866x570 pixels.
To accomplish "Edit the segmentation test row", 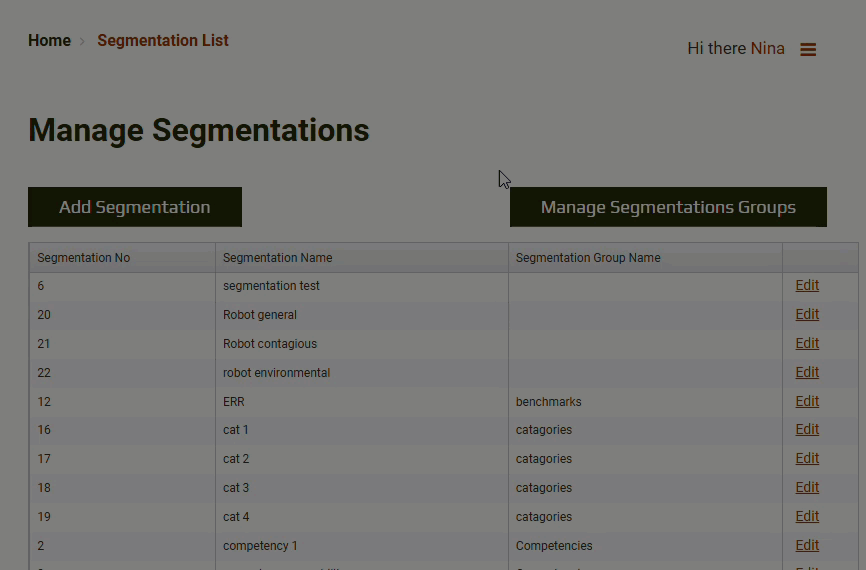I will coord(807,286).
